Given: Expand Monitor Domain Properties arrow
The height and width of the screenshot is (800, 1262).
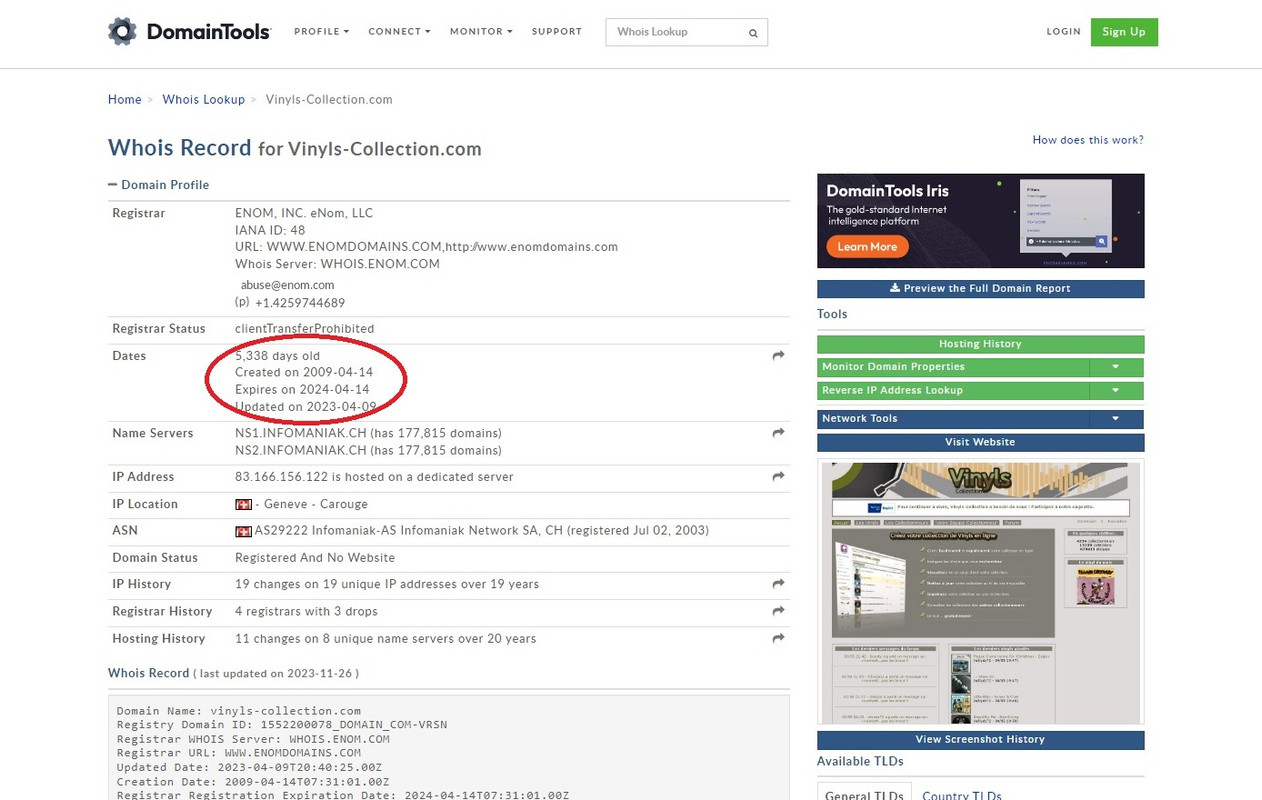Looking at the screenshot, I should pos(1116,367).
